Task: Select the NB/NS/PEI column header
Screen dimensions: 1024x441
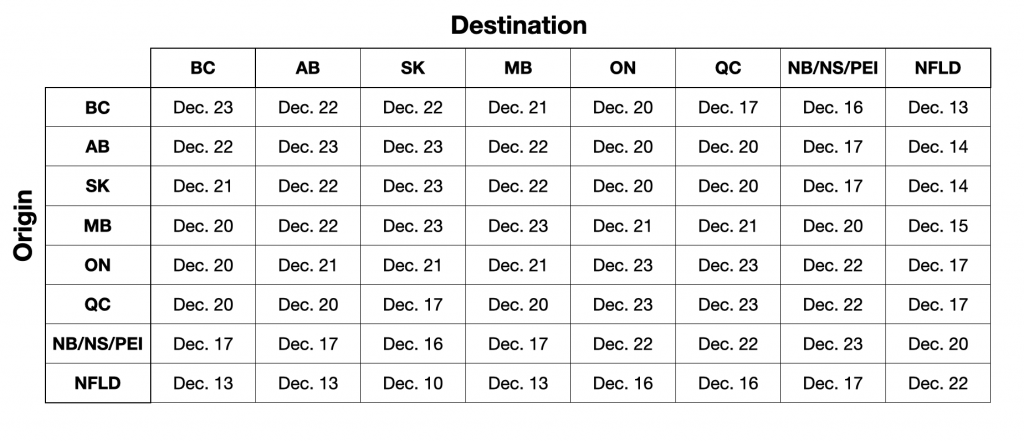Action: (833, 68)
